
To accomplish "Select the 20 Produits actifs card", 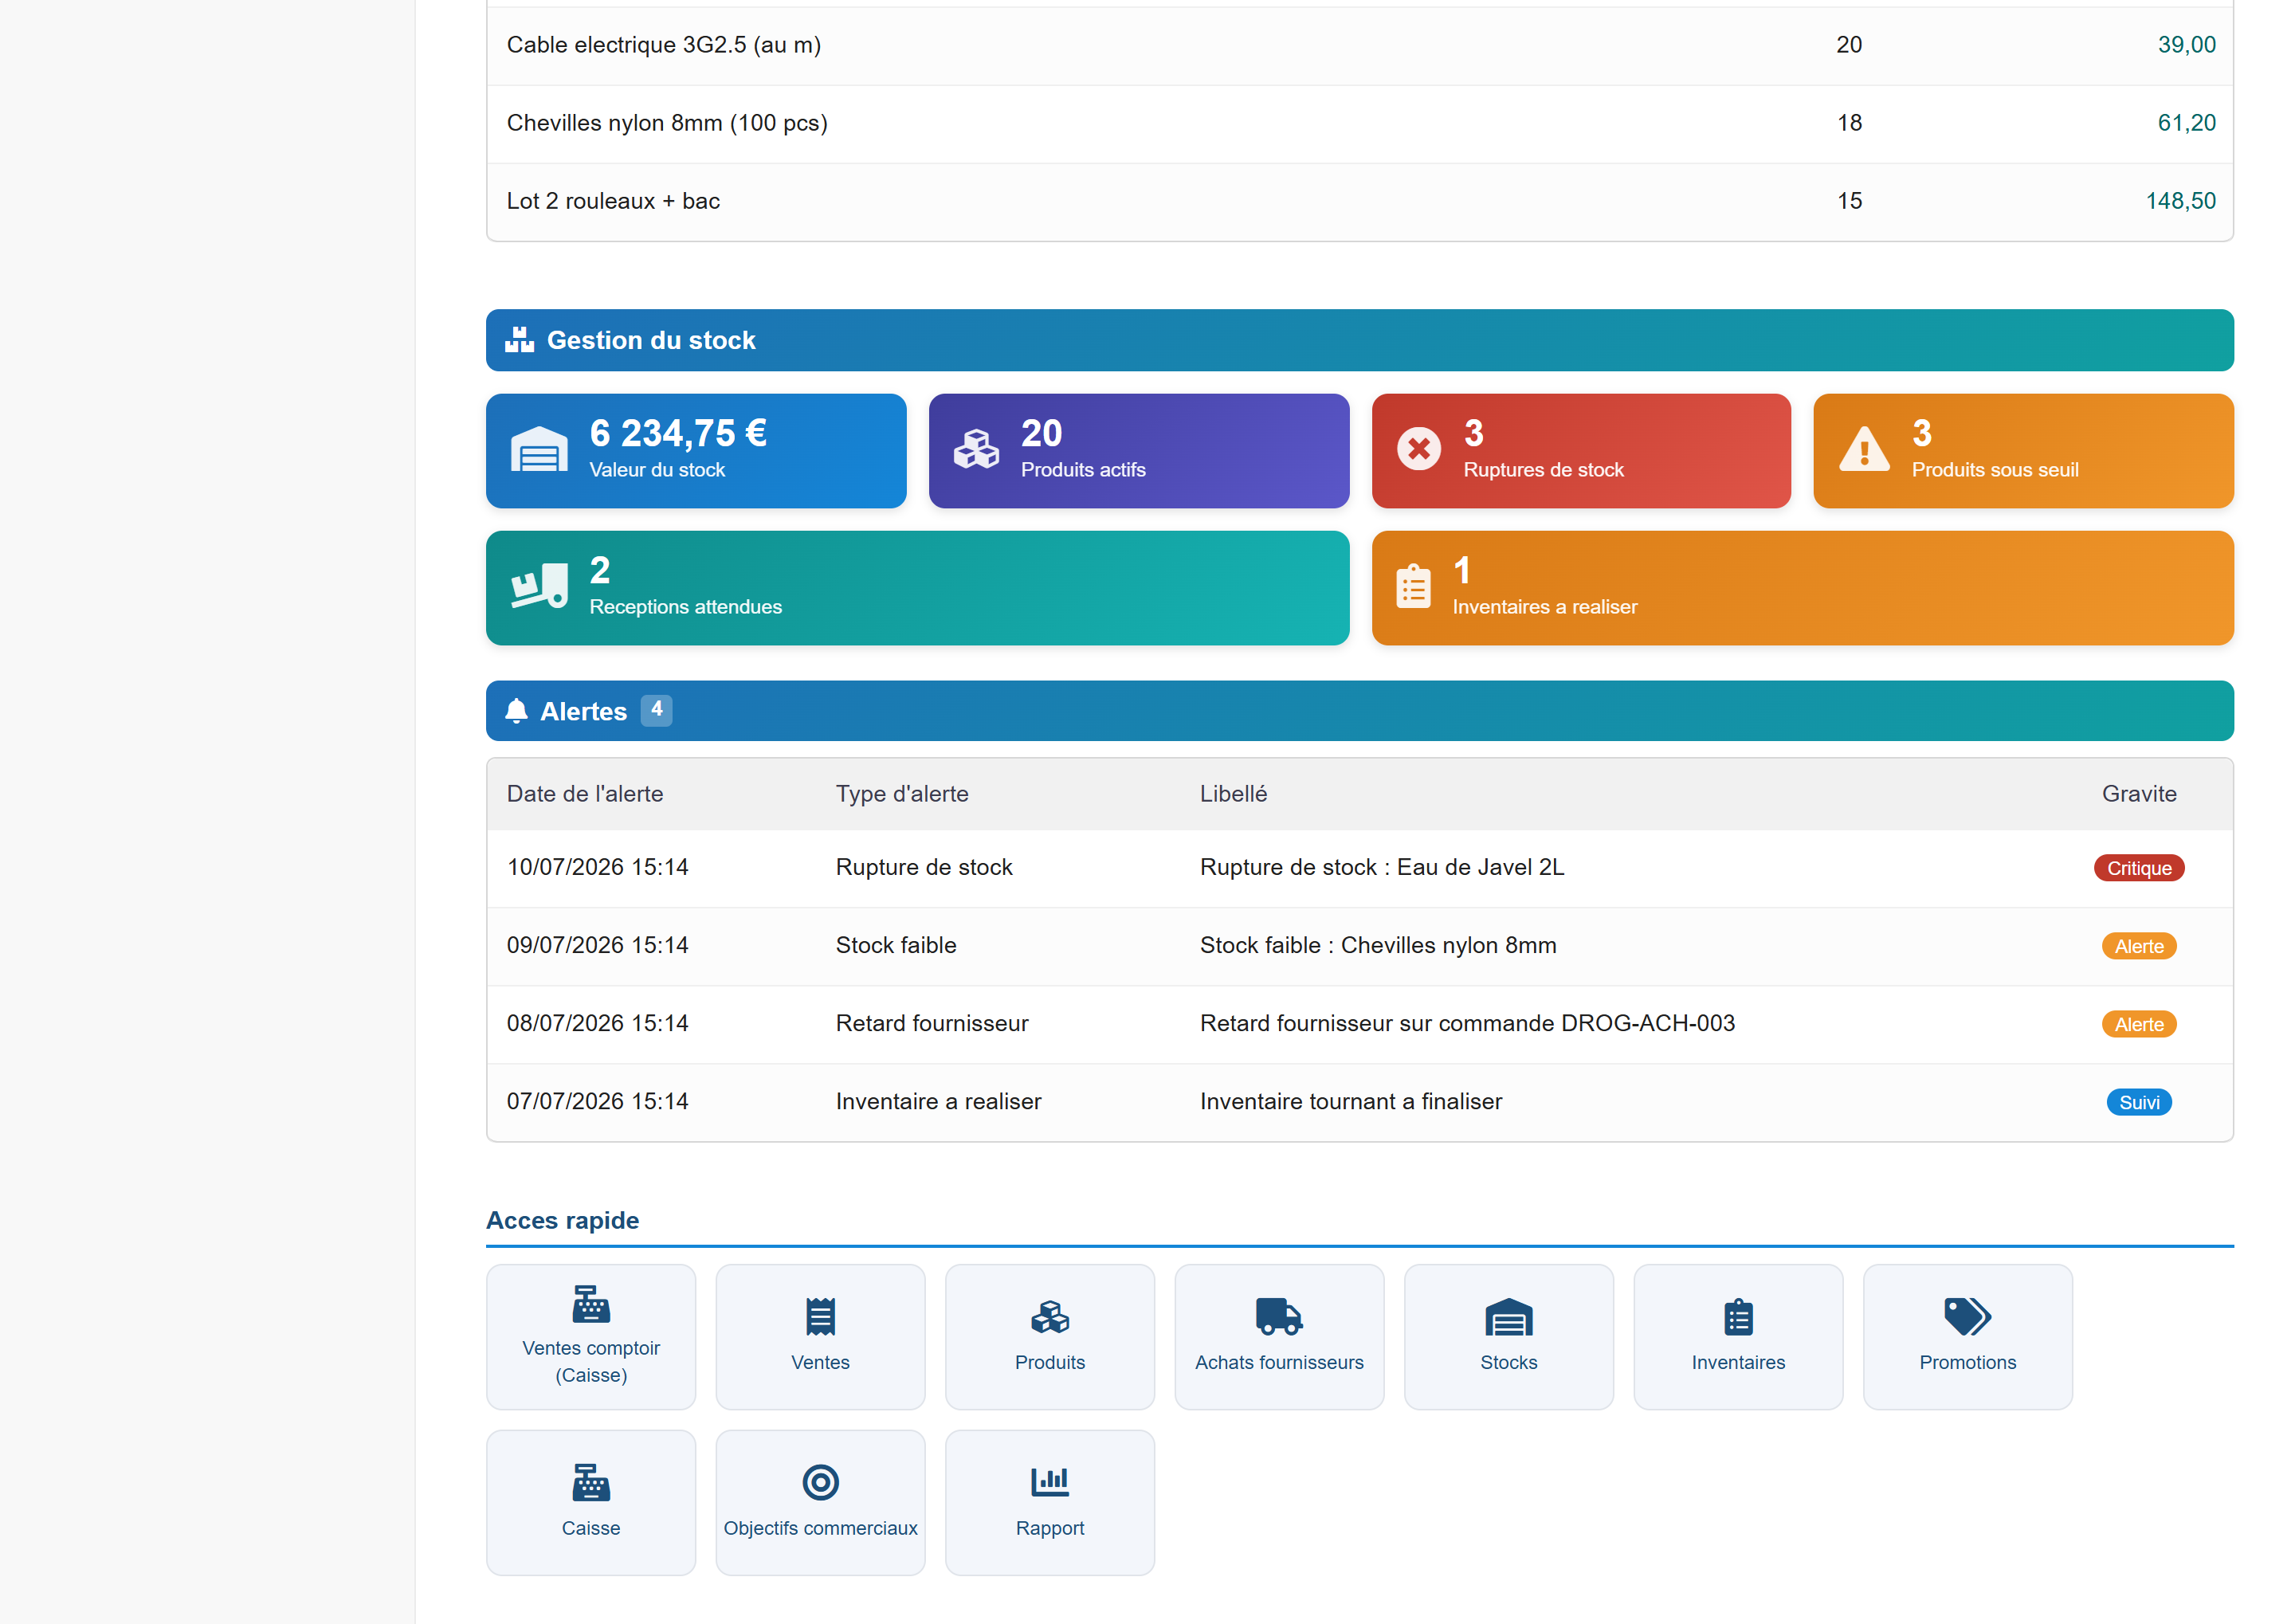I will (x=1139, y=451).
